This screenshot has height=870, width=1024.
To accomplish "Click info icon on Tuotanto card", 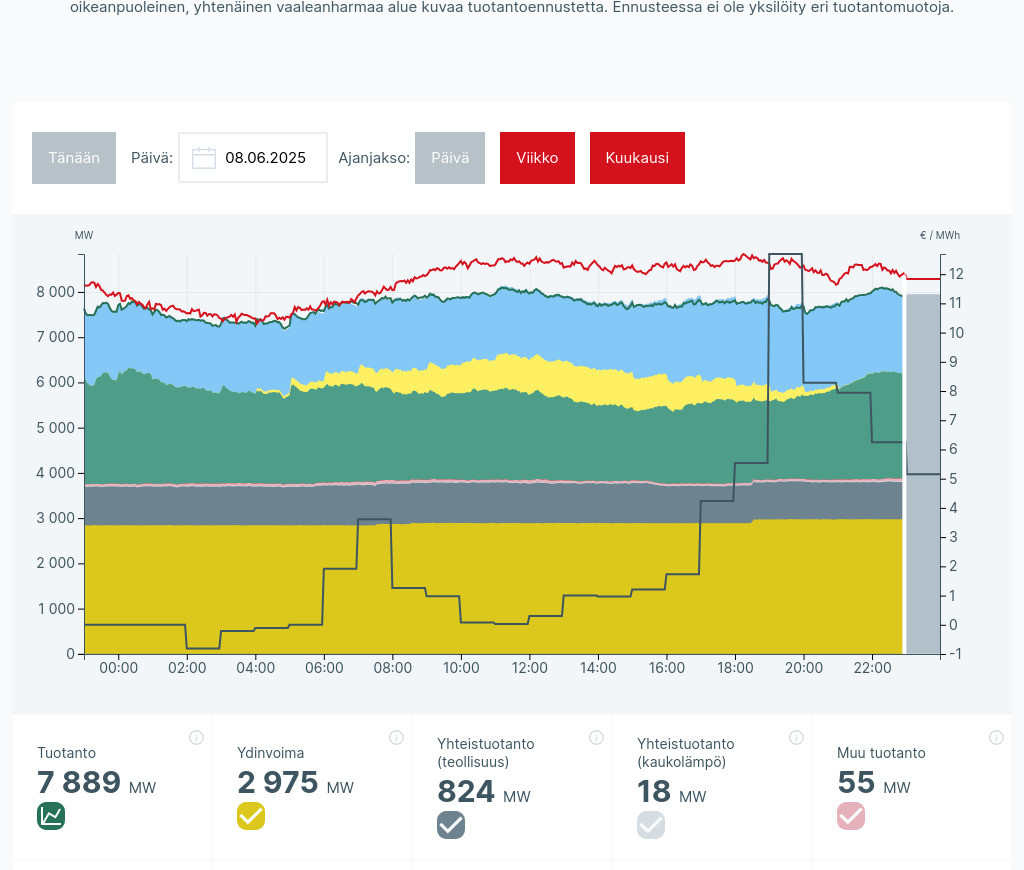I will coord(196,738).
